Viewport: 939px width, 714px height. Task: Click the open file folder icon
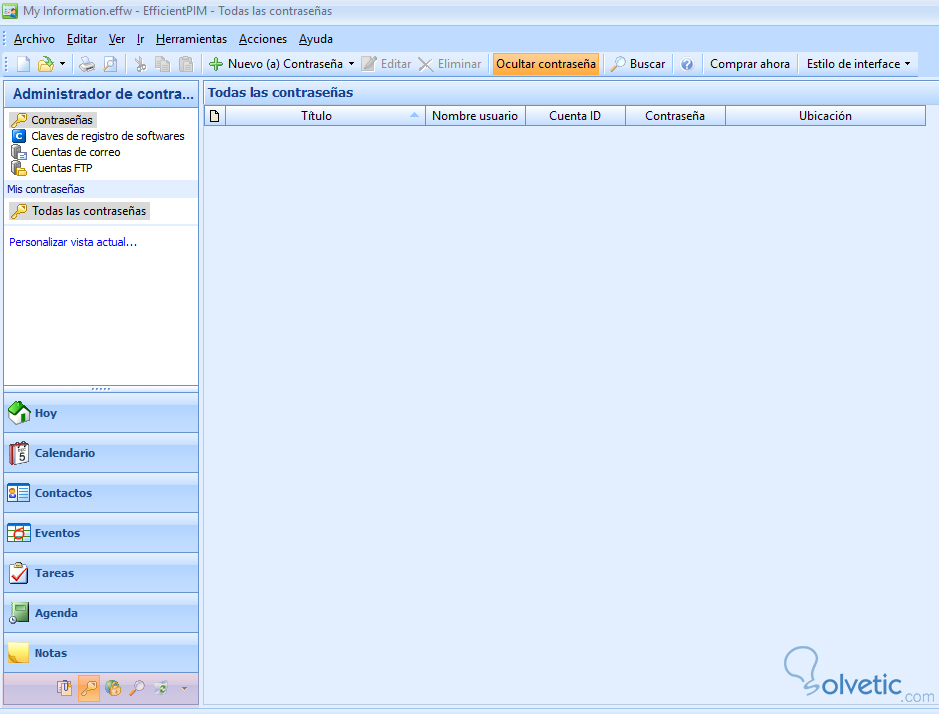[46, 64]
